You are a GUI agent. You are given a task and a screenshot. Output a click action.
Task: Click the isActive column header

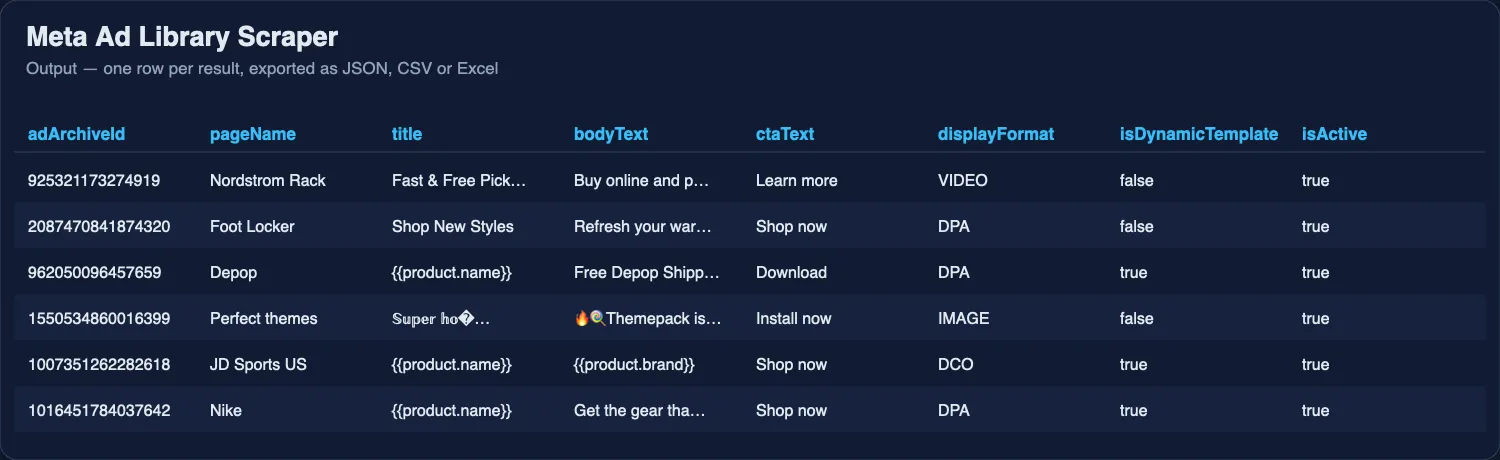click(1334, 134)
